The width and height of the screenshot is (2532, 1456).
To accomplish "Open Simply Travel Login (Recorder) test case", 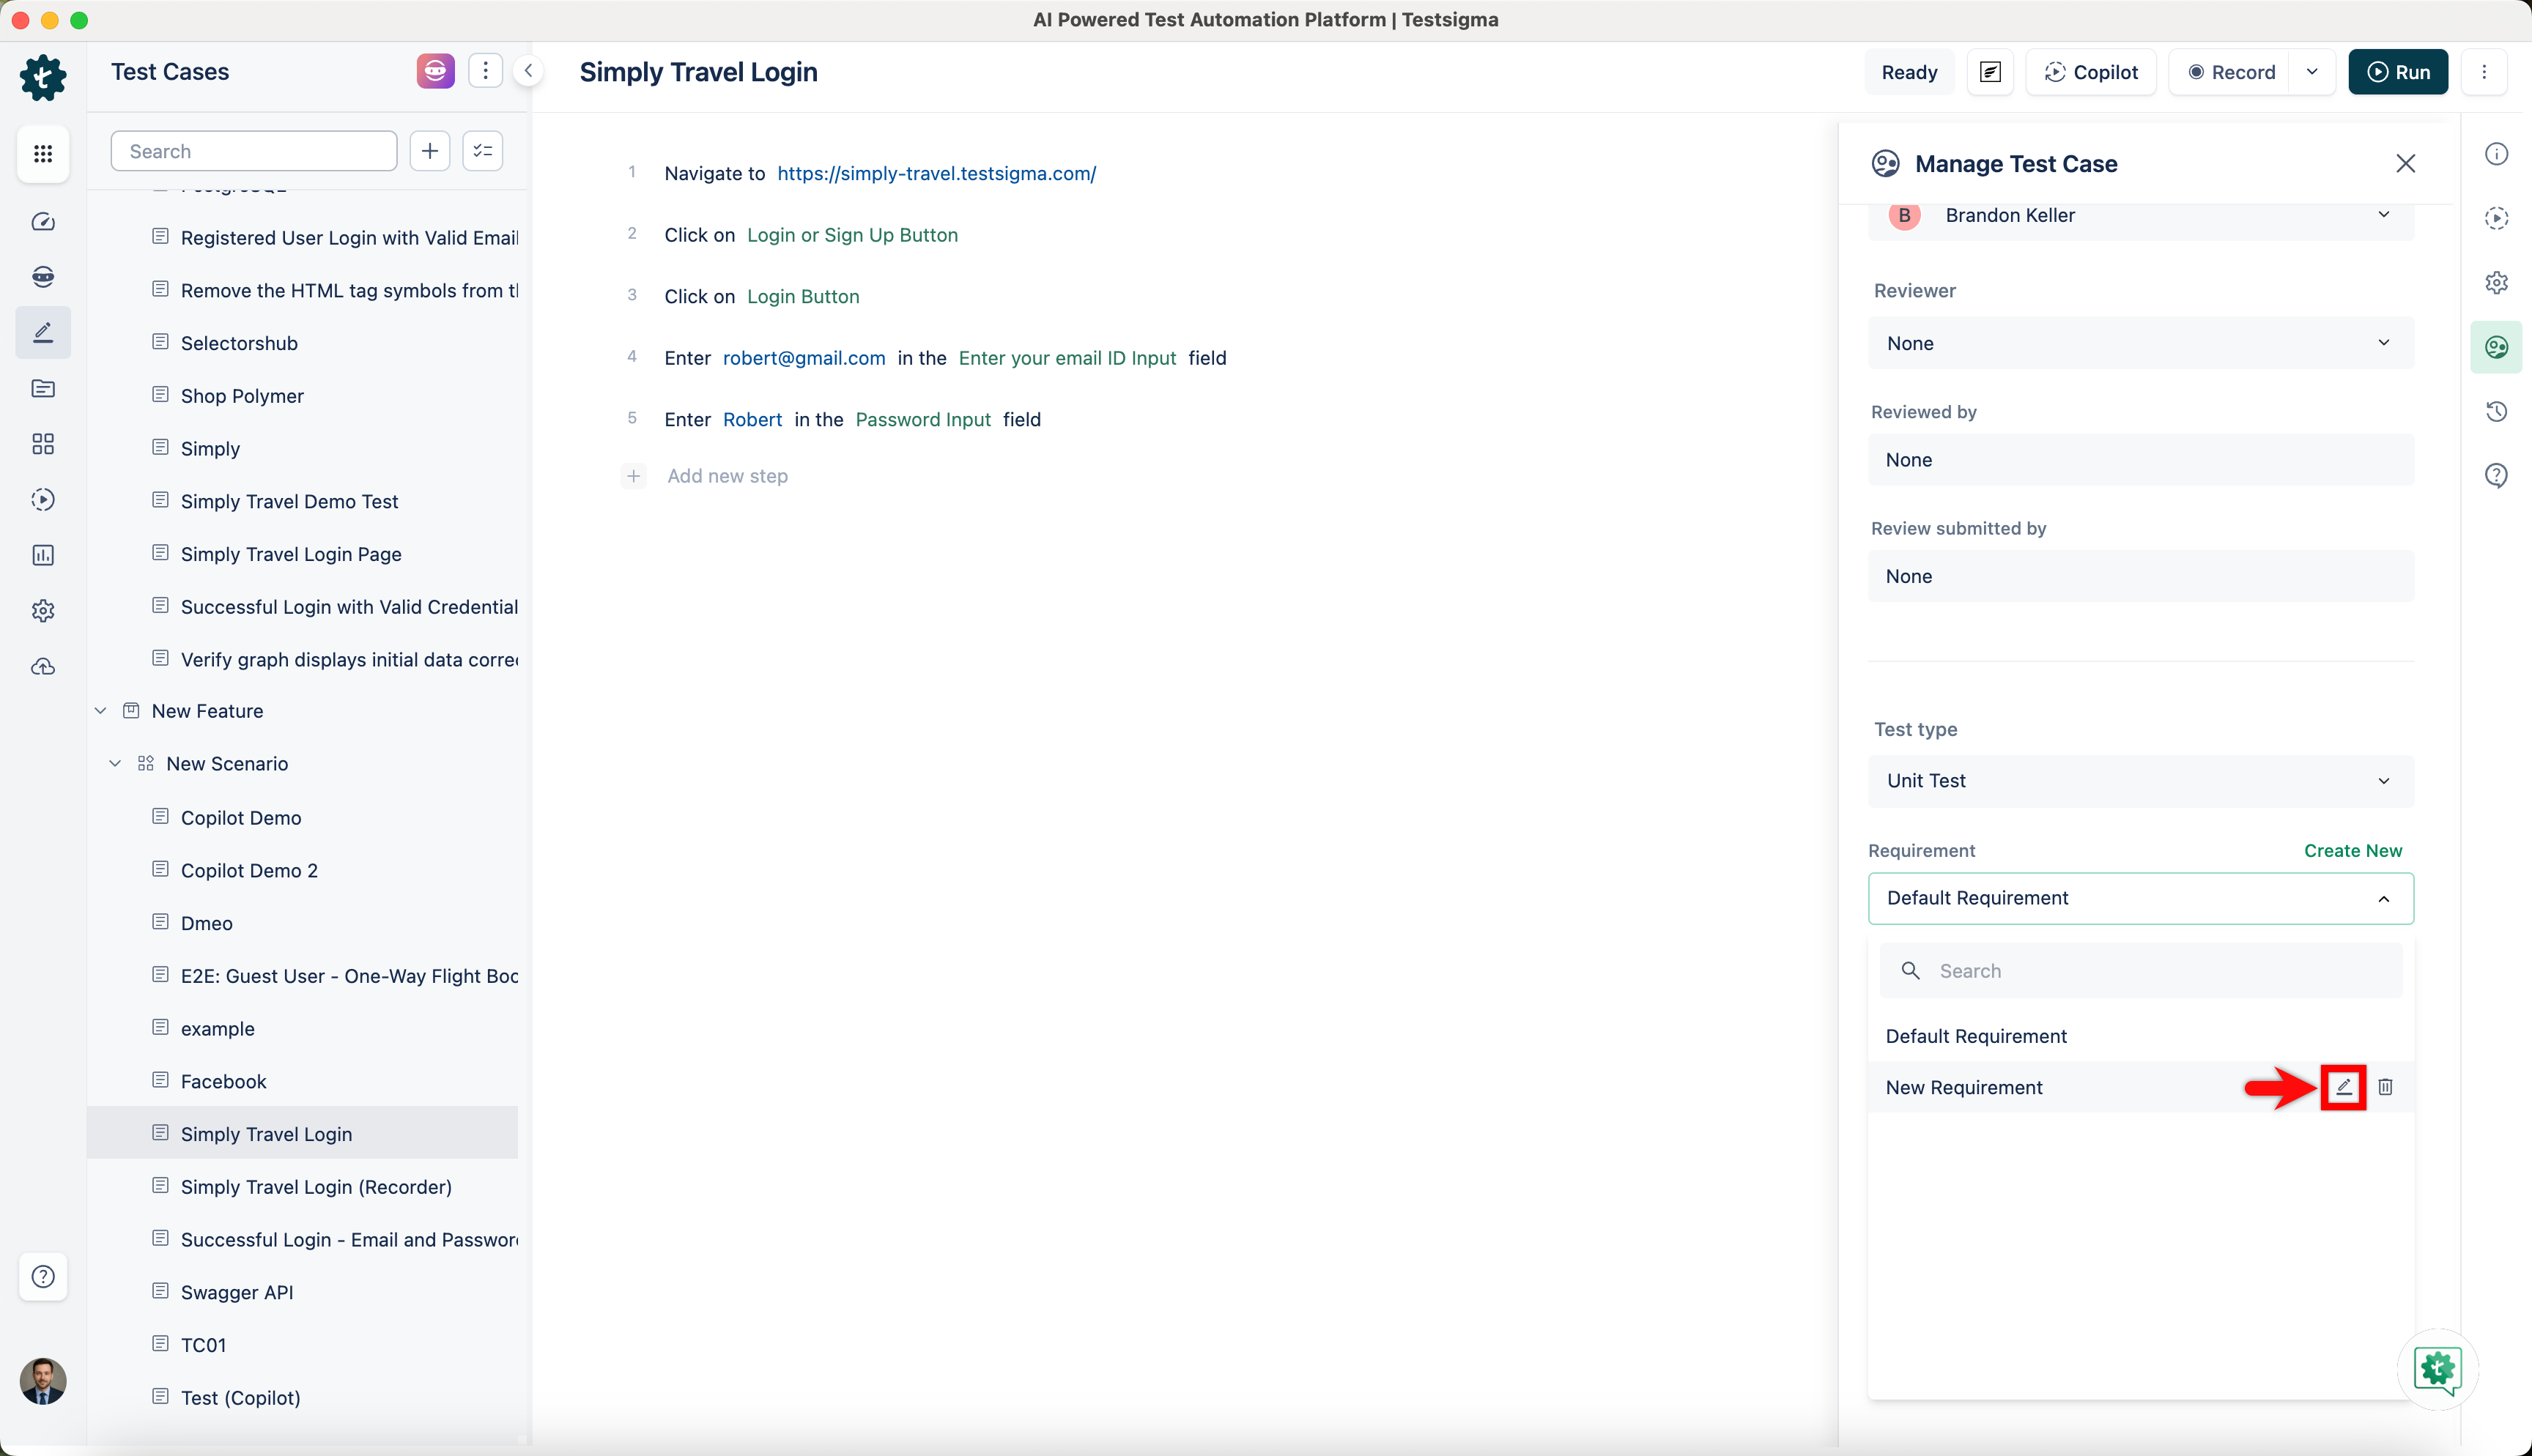I will [316, 1187].
